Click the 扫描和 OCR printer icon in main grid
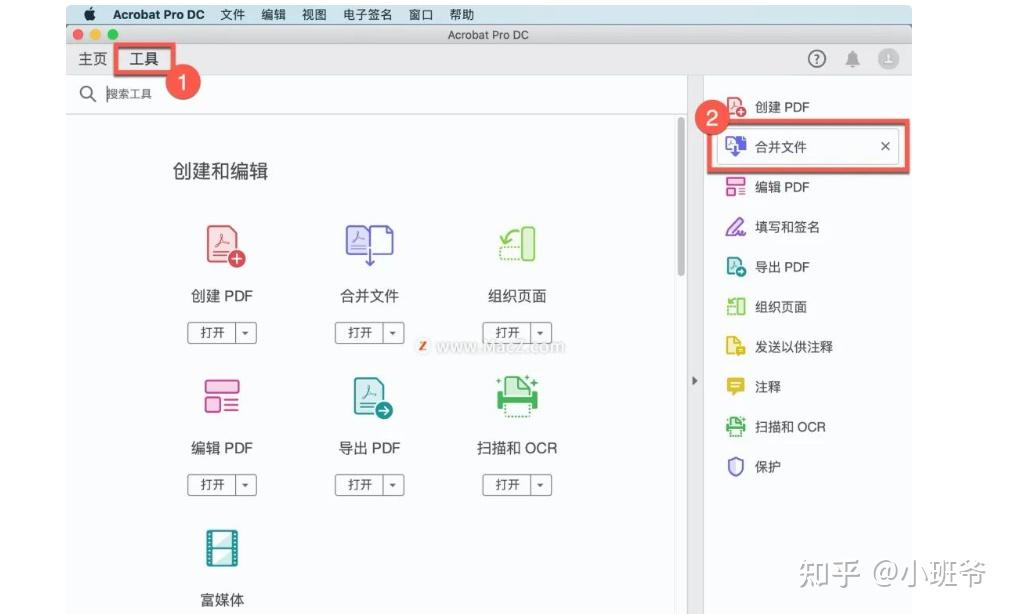 517,396
